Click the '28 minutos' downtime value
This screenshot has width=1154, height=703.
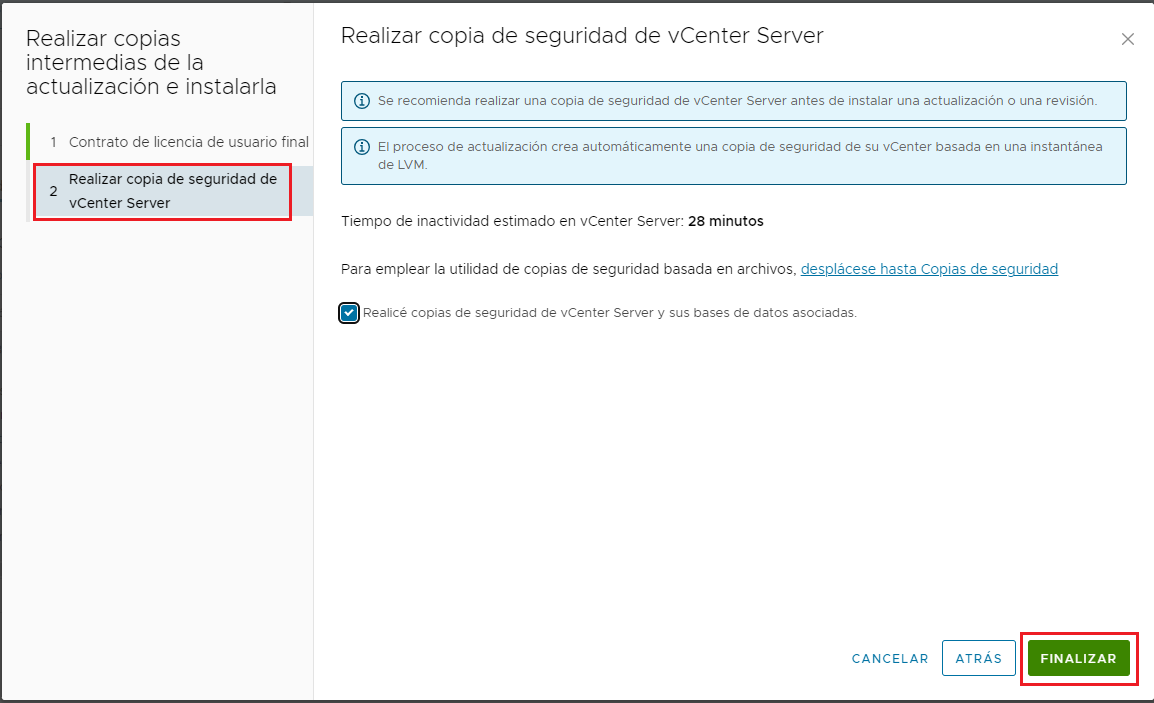point(726,221)
